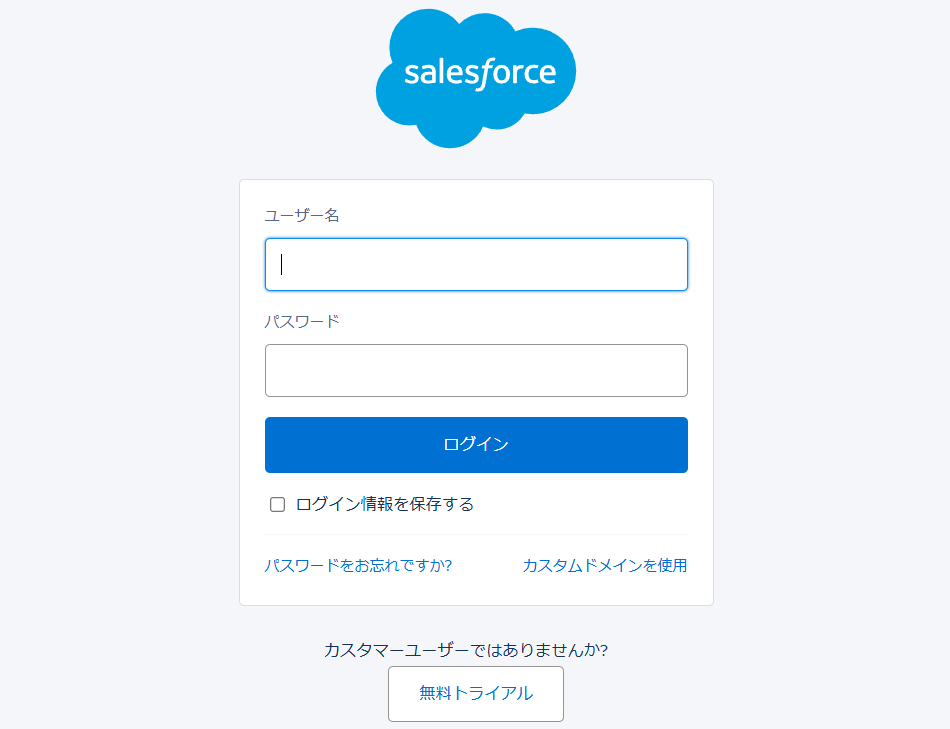Click the divider line above the password link

(x=476, y=535)
